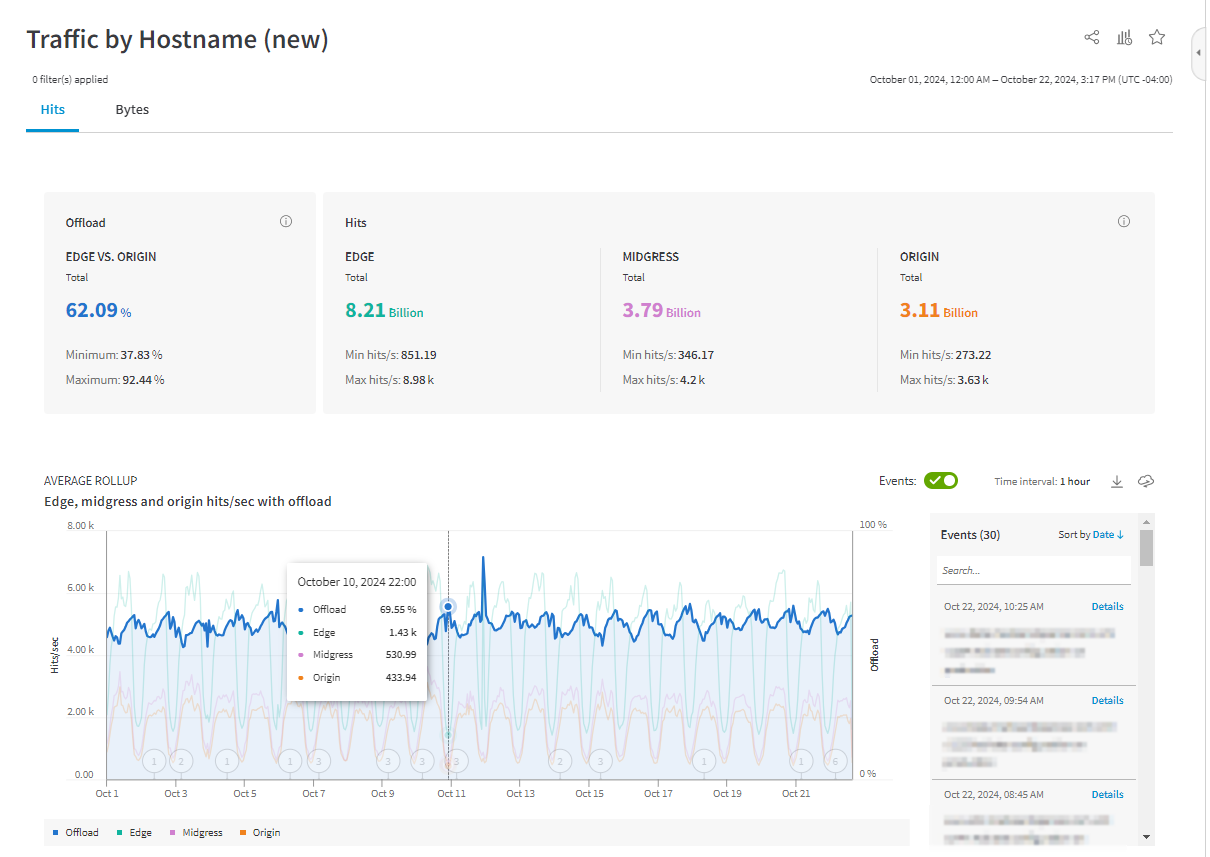Viewport: 1210px width, 857px height.
Task: Toggle Midgress series in chart legend
Action: tap(195, 832)
